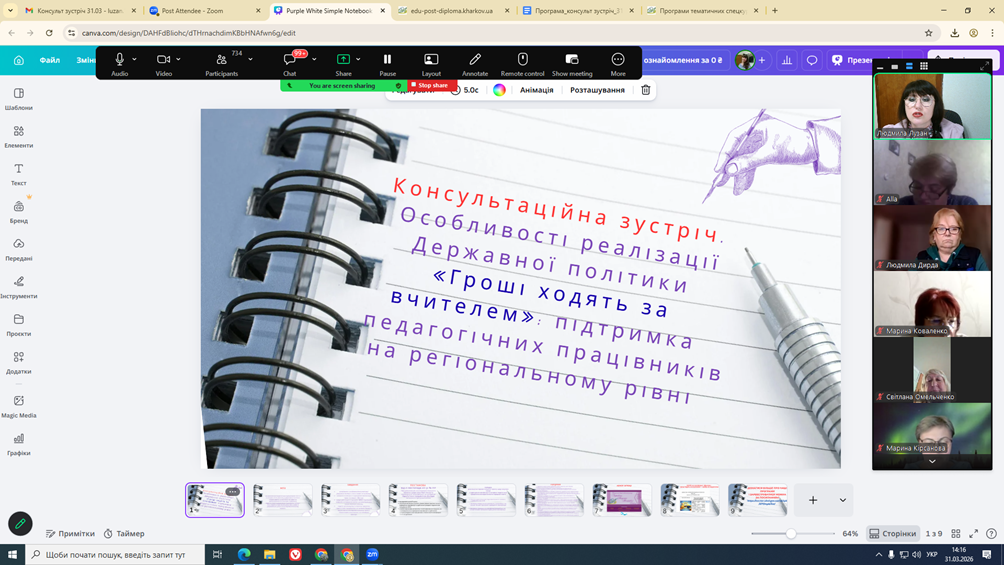Expand the Share options arrow in Zoom

tap(359, 59)
